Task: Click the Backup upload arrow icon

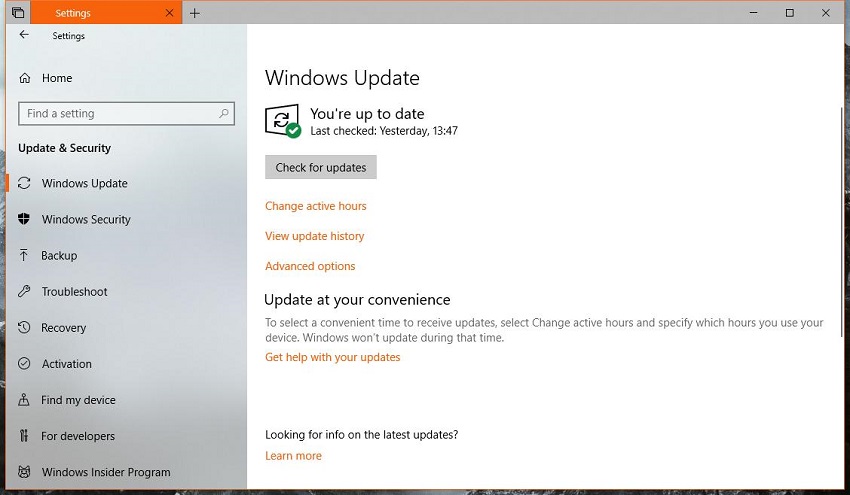Action: click(x=24, y=256)
